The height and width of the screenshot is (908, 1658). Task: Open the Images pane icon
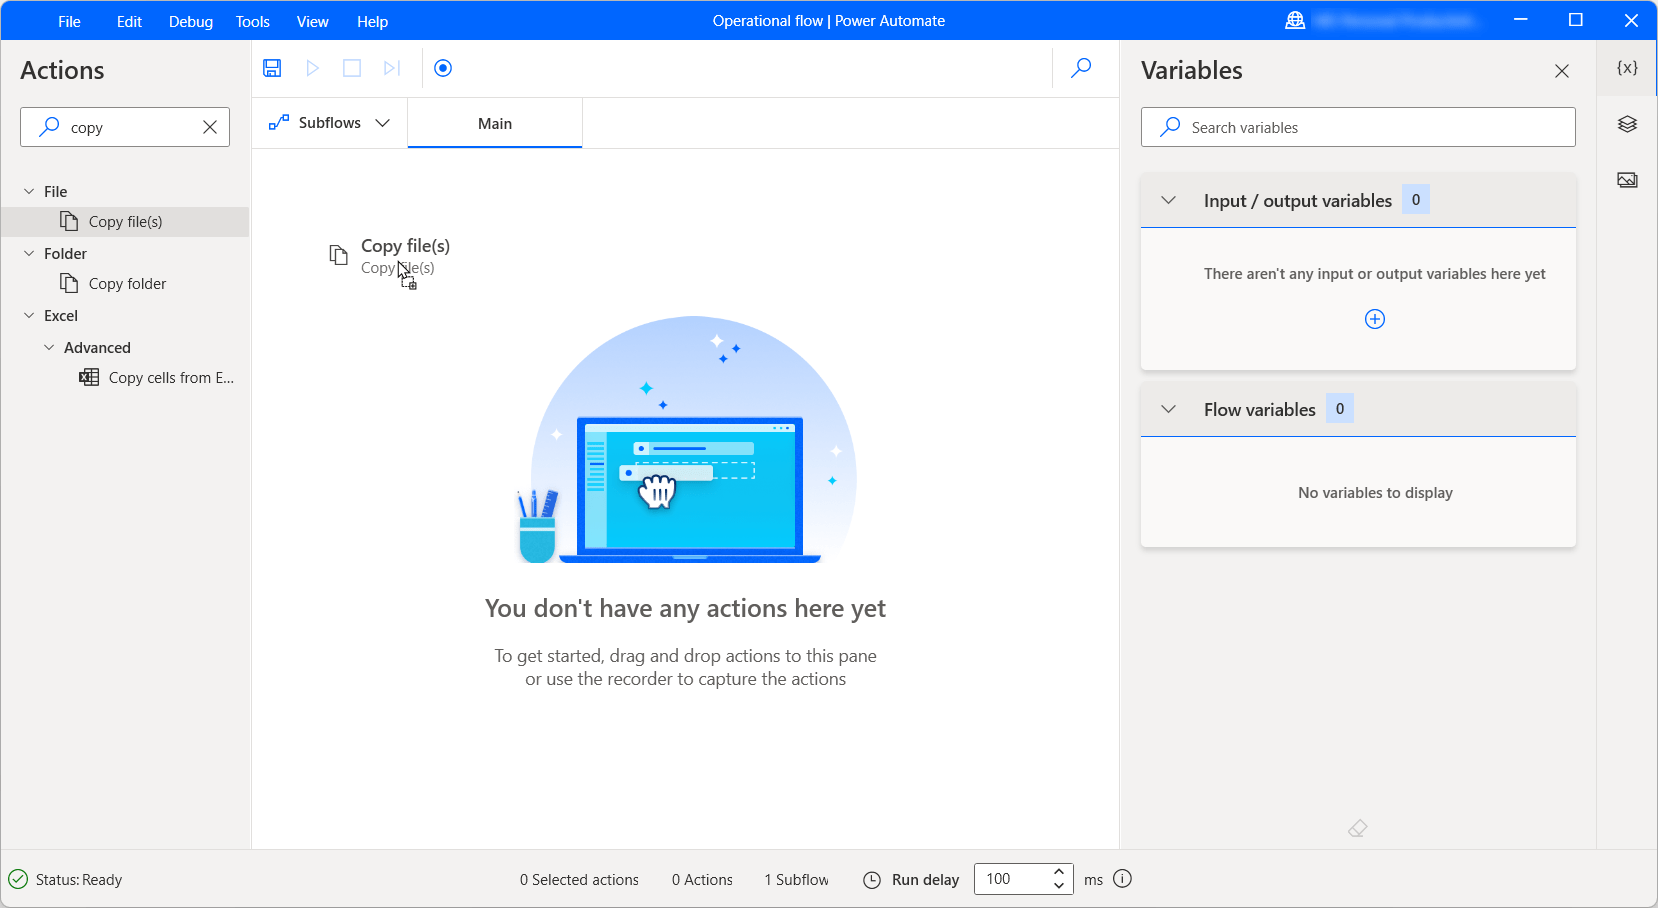(x=1627, y=180)
